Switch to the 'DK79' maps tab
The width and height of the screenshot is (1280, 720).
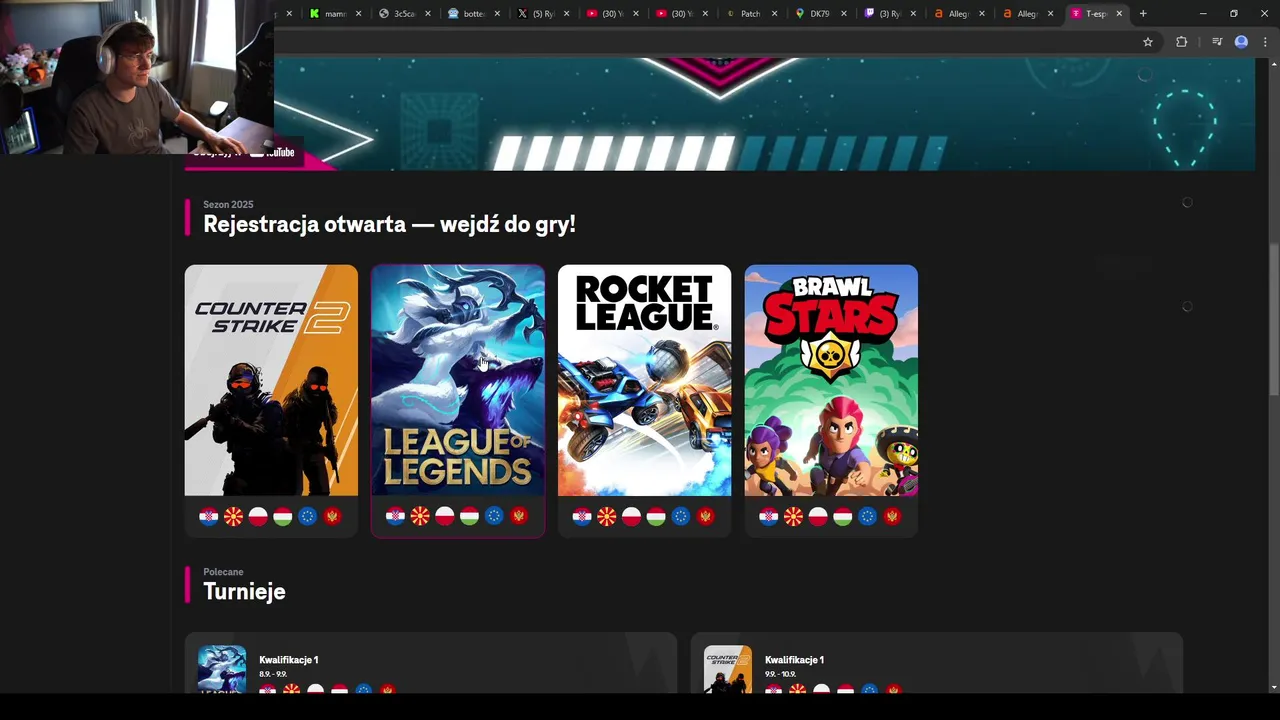(x=819, y=13)
